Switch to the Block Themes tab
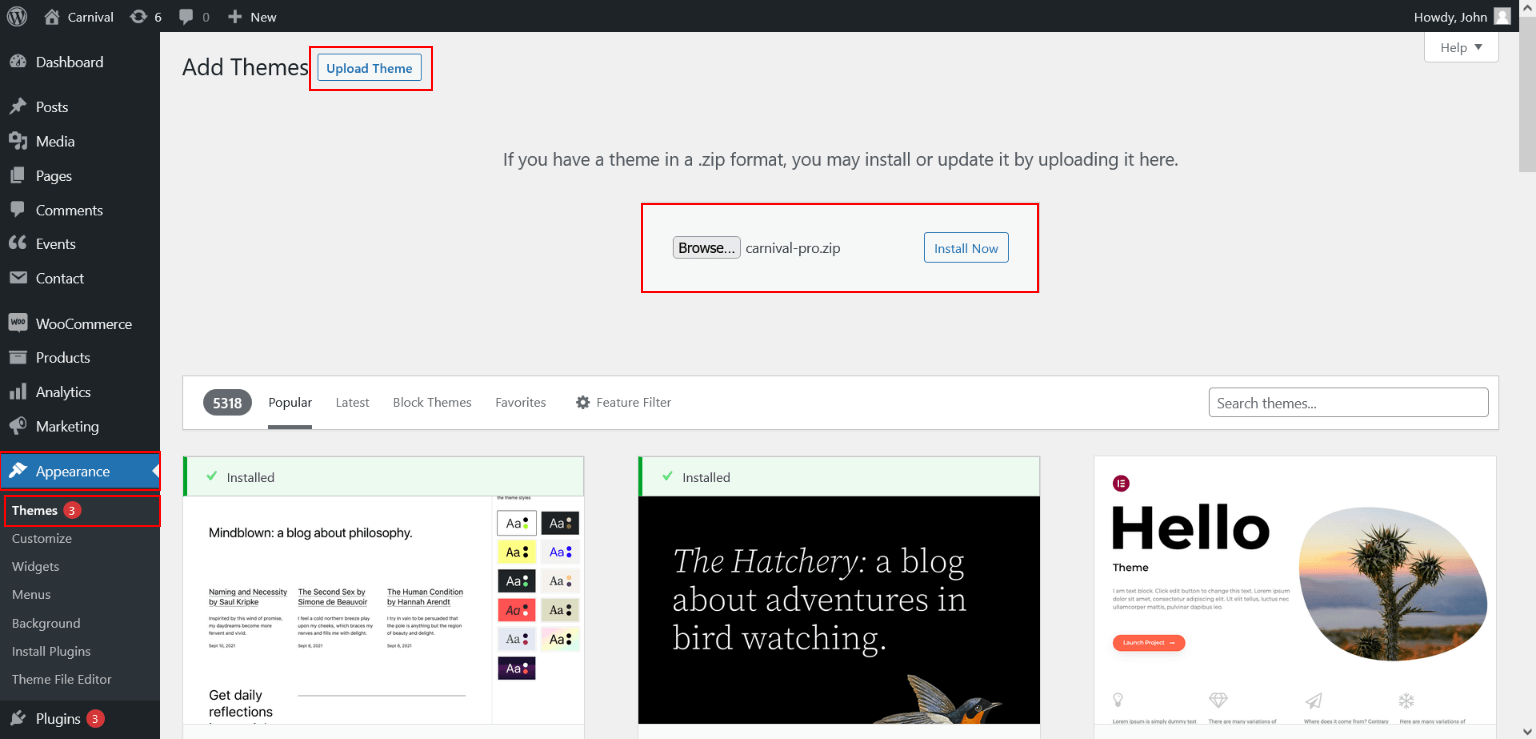 tap(432, 403)
